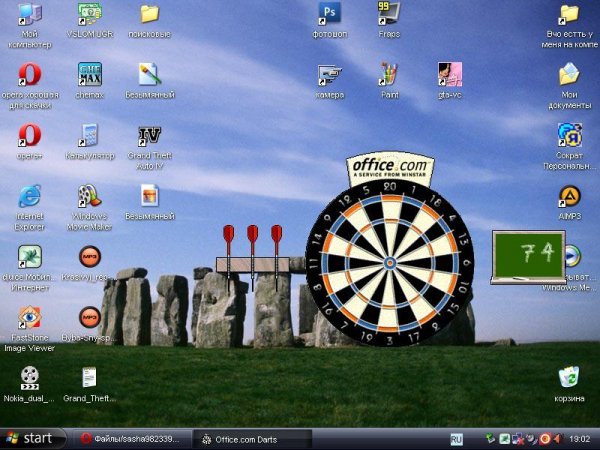Open the RU language indicator
This screenshot has height=450, width=600.
(456, 438)
